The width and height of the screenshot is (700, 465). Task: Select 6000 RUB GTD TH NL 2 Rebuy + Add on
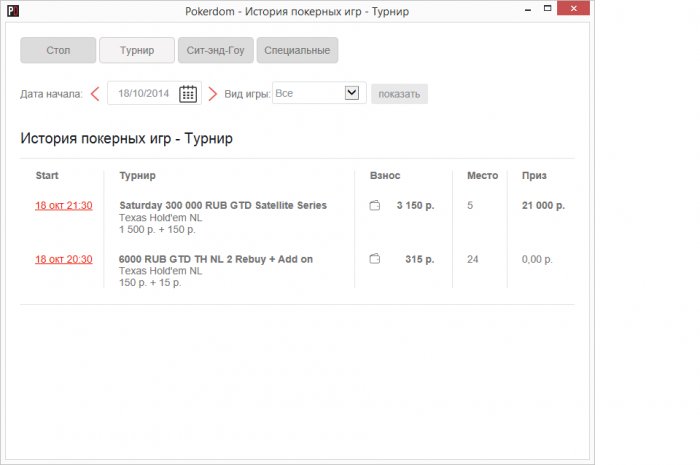216,259
